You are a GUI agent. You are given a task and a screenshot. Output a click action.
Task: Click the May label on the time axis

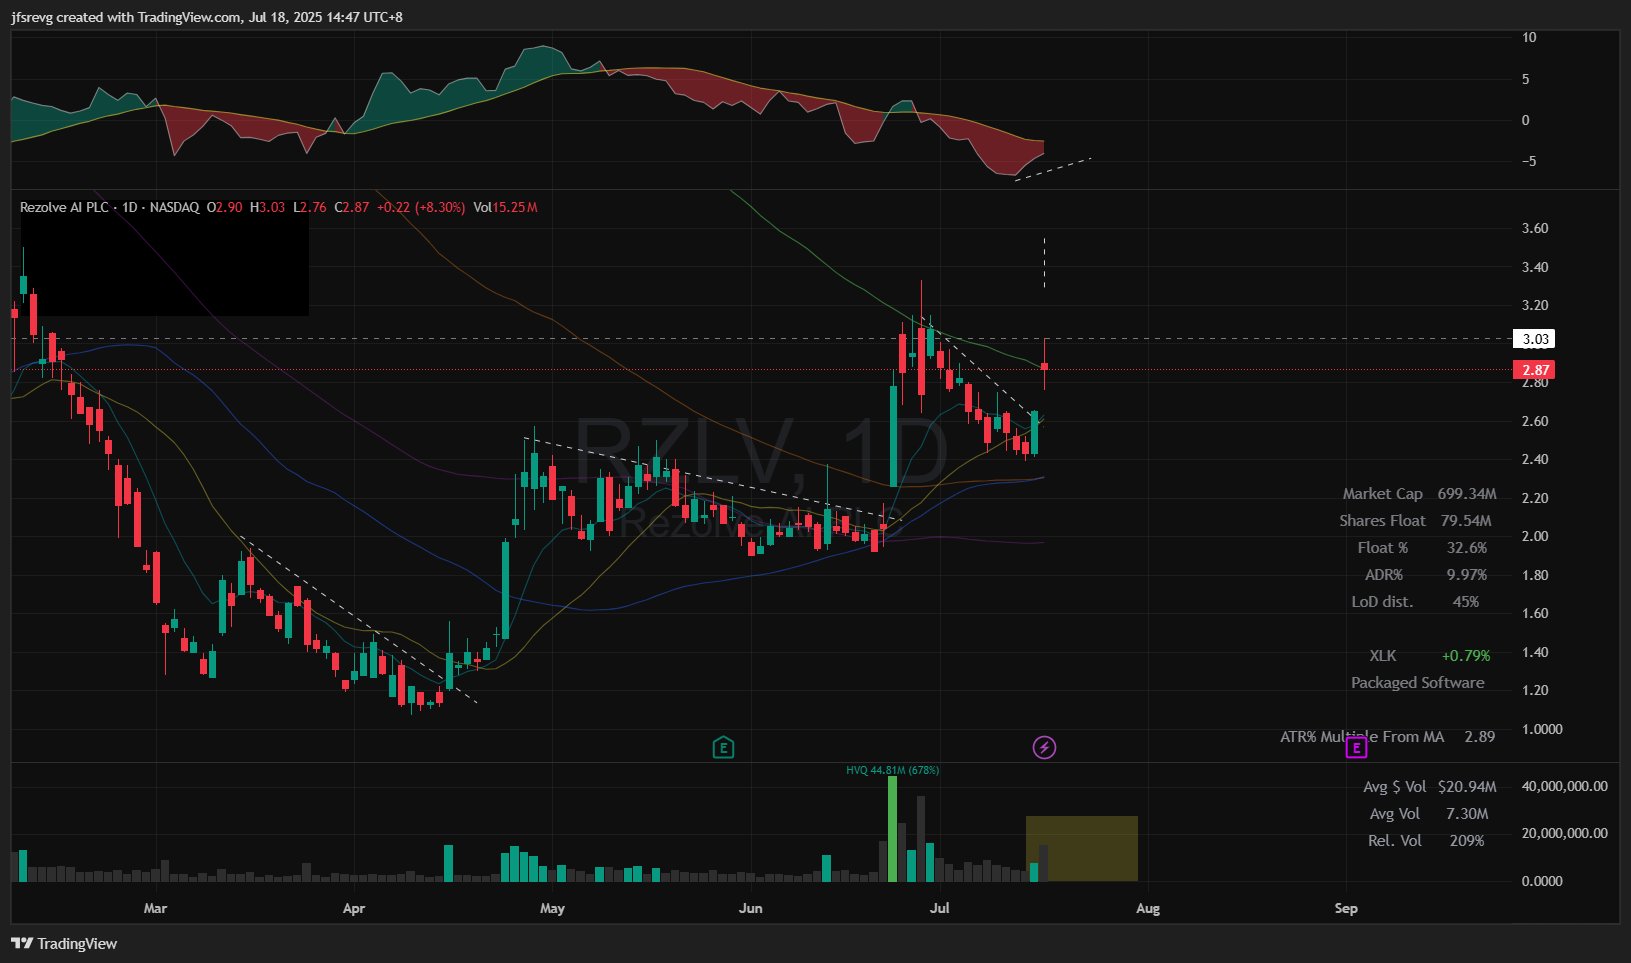click(x=552, y=908)
